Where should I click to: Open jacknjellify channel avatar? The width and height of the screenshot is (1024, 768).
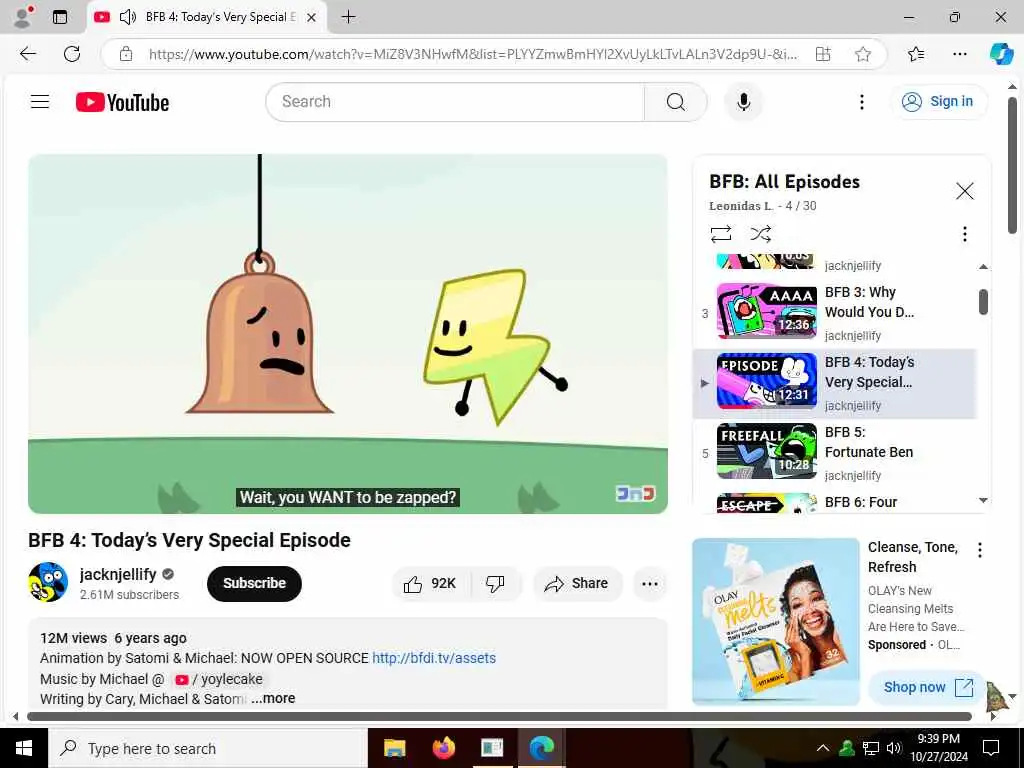[48, 582]
